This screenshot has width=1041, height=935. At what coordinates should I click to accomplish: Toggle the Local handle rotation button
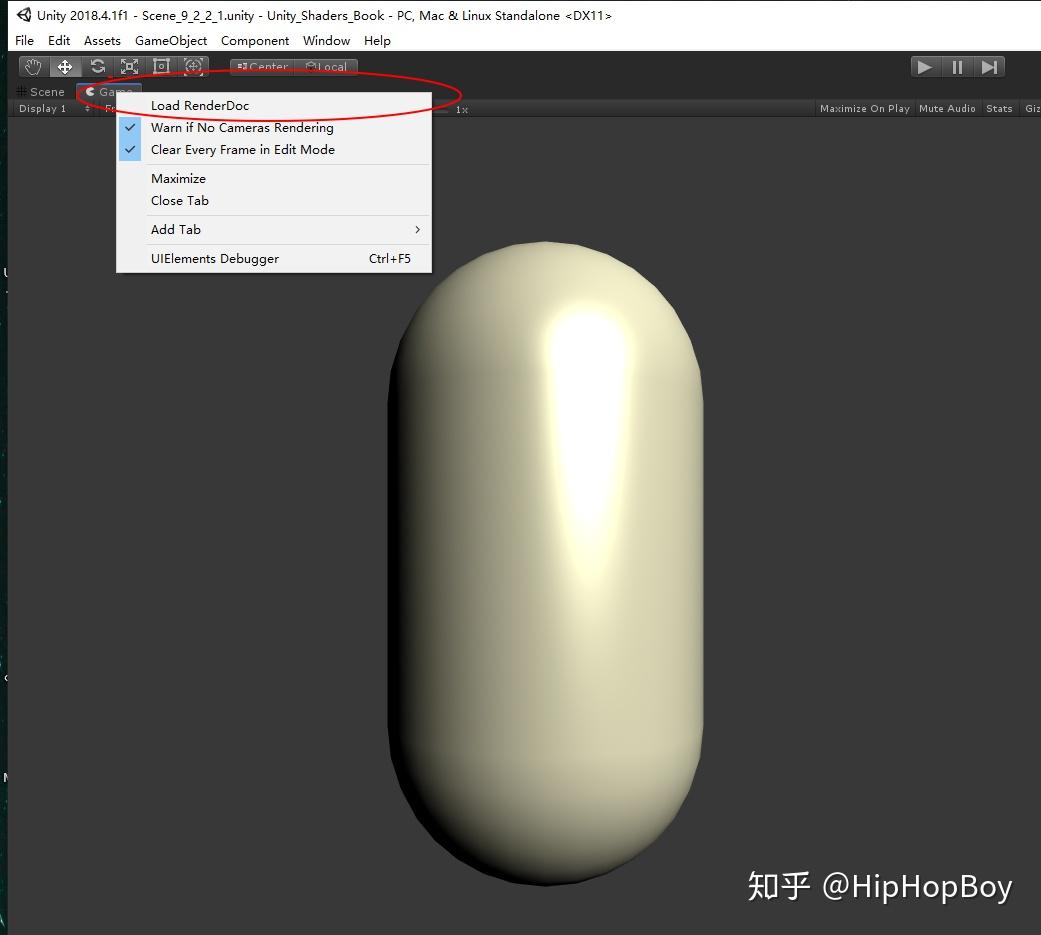[x=326, y=67]
